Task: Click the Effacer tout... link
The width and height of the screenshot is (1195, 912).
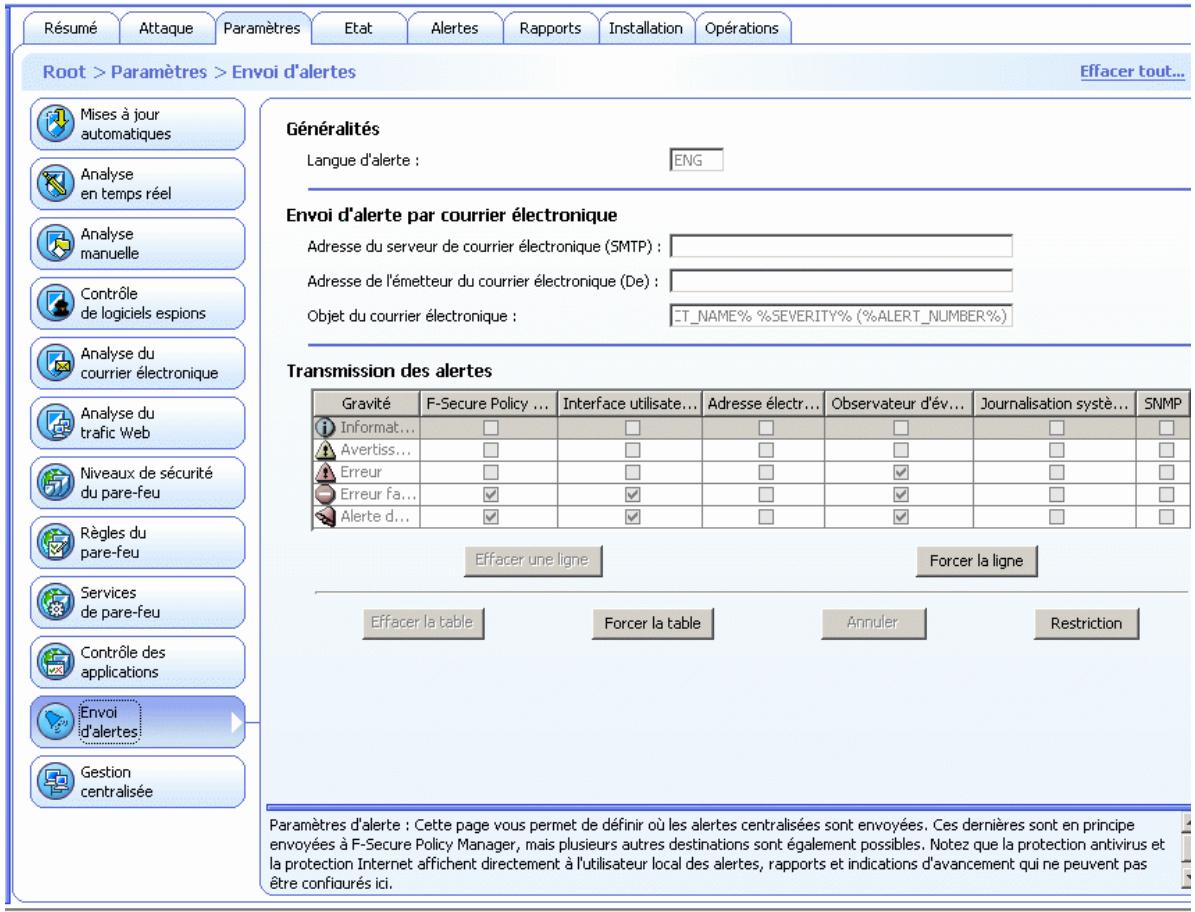Action: click(1132, 72)
